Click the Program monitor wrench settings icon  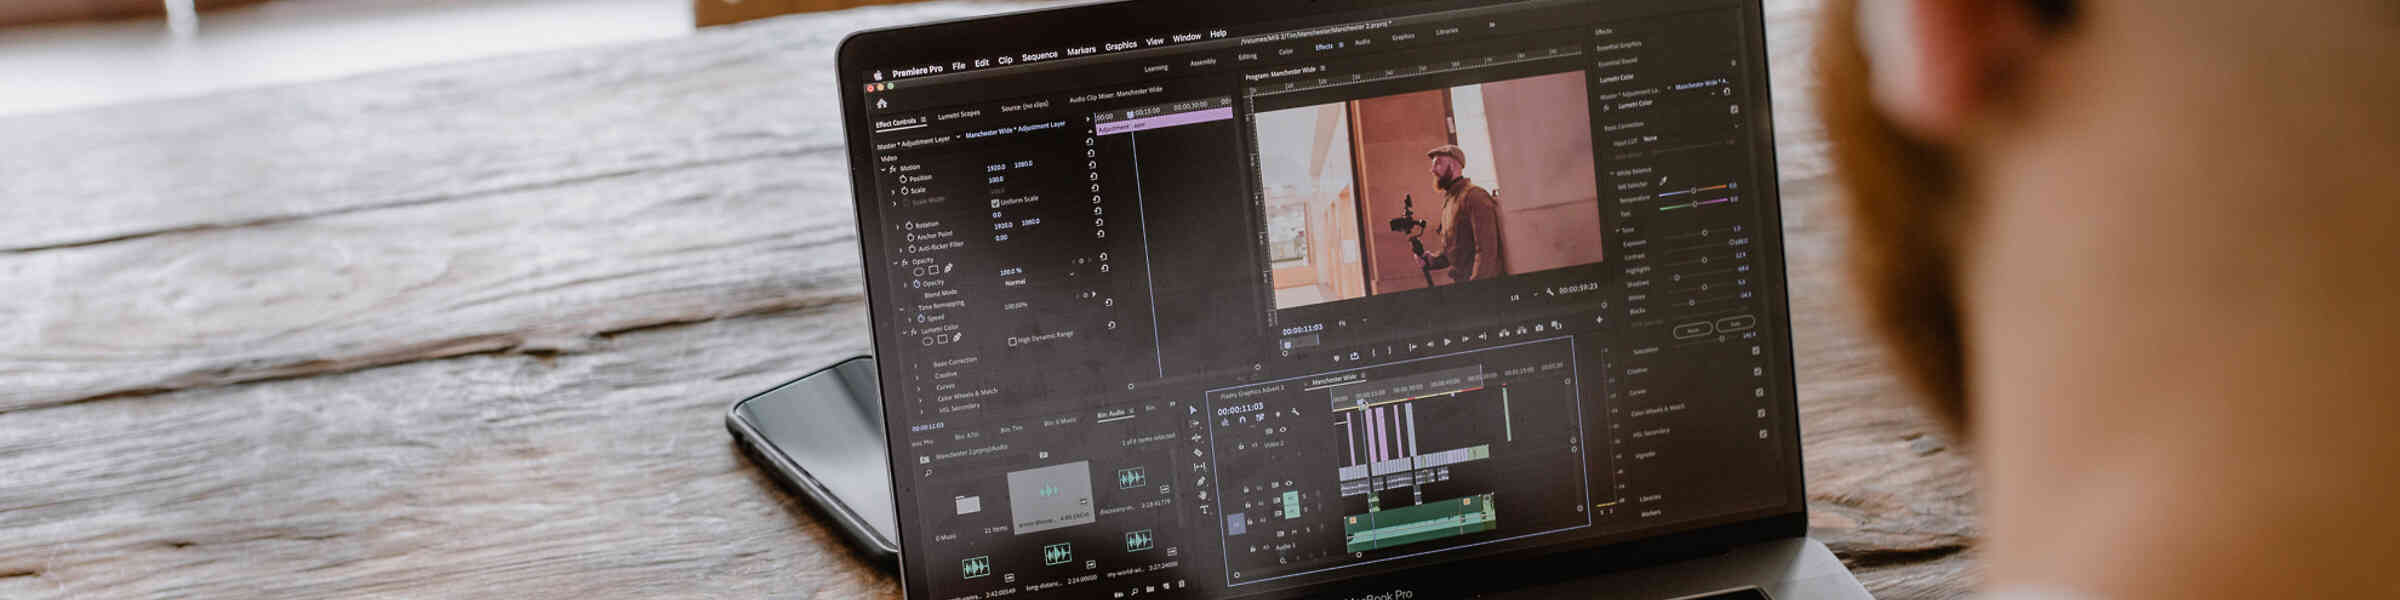click(x=1549, y=292)
